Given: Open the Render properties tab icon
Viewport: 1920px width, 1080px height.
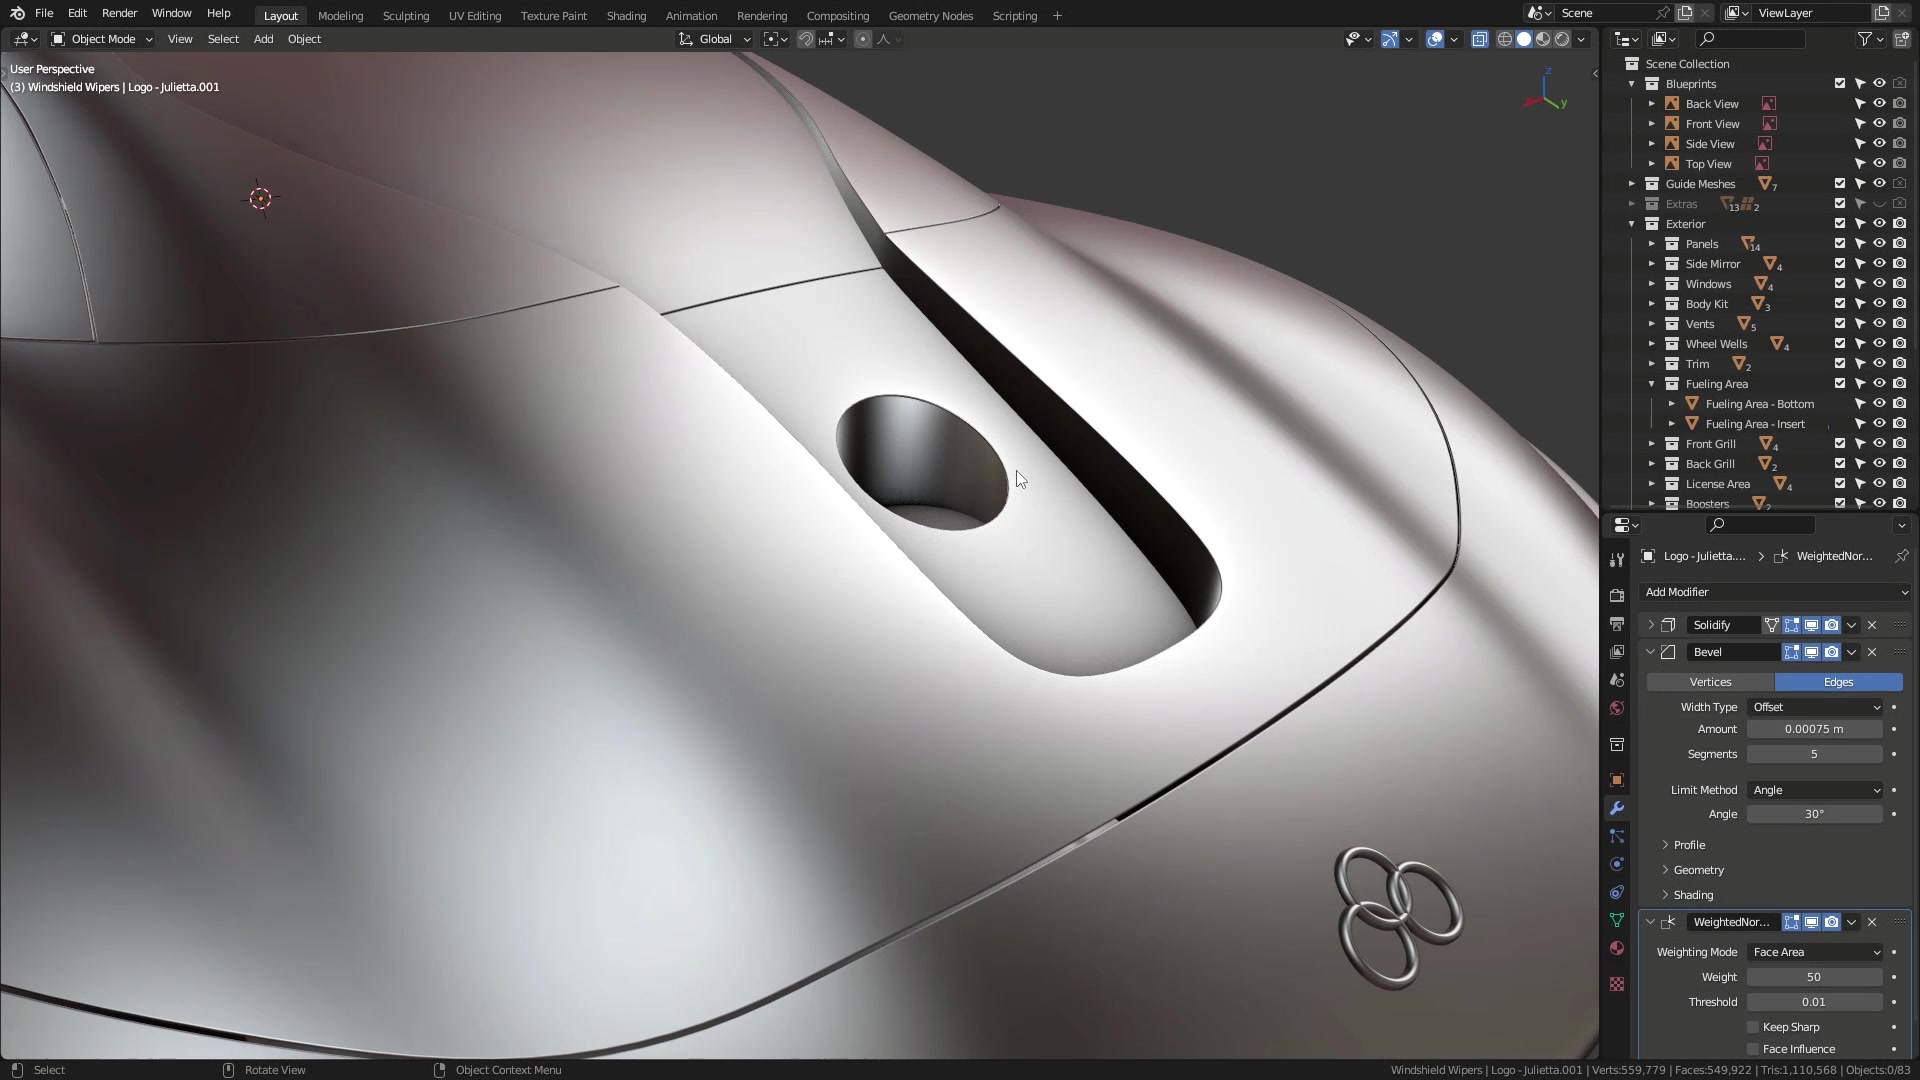Looking at the screenshot, I should pyautogui.click(x=1617, y=595).
